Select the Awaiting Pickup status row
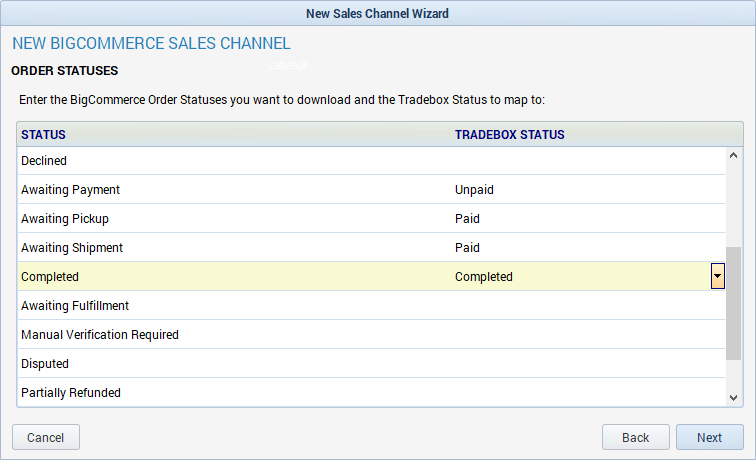The image size is (756, 460). tap(371, 218)
